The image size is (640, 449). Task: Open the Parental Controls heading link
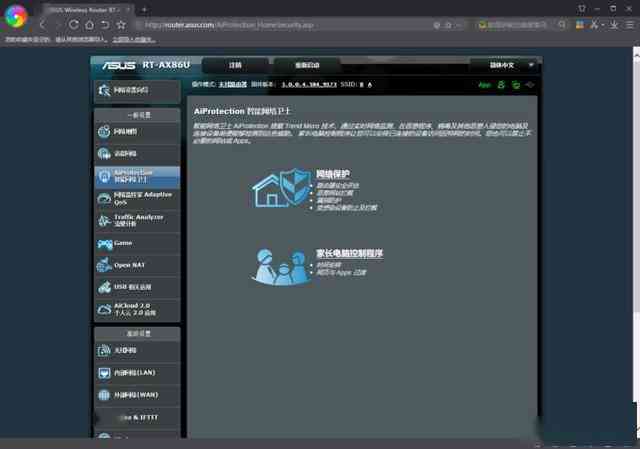point(350,253)
